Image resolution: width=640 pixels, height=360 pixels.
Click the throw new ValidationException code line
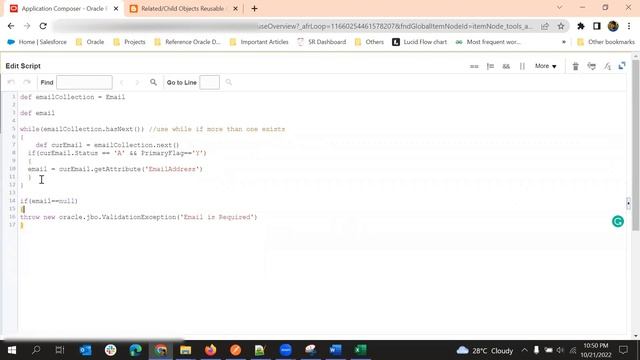pos(139,217)
